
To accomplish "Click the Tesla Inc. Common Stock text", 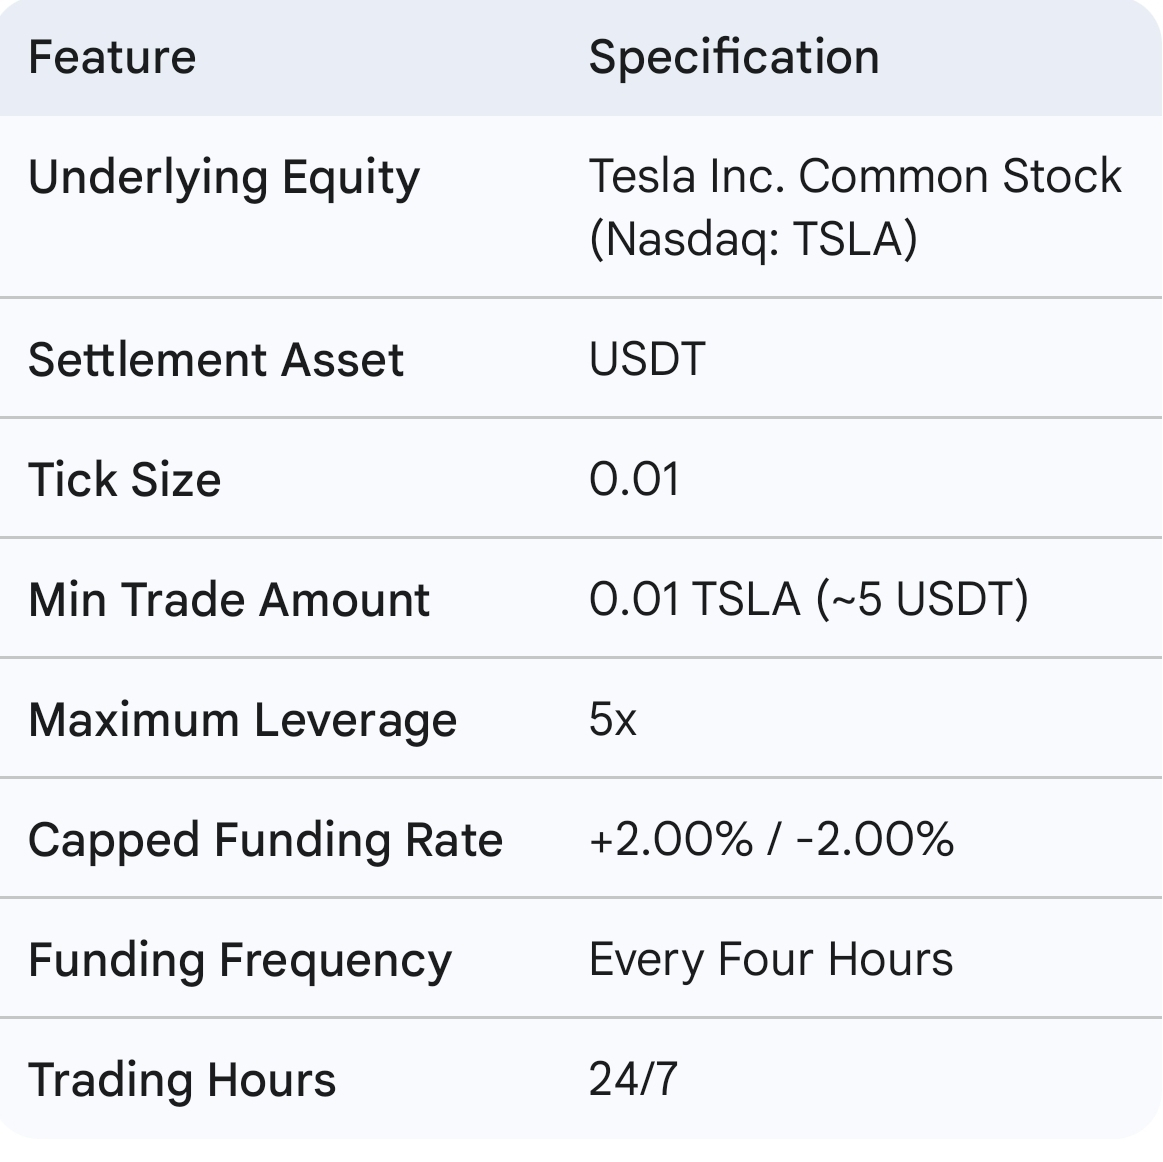I will point(855,176).
